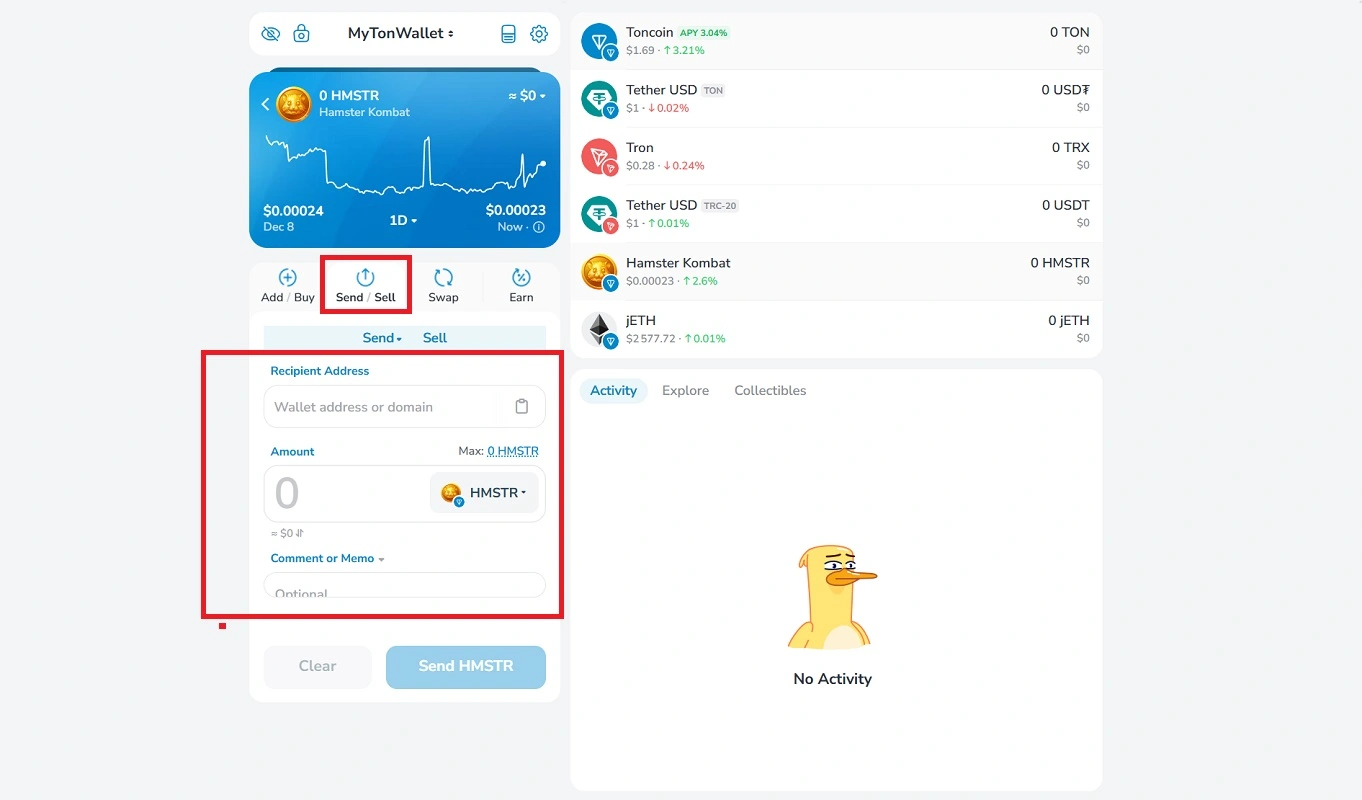Open the 1D chart period dropdown

click(x=404, y=220)
